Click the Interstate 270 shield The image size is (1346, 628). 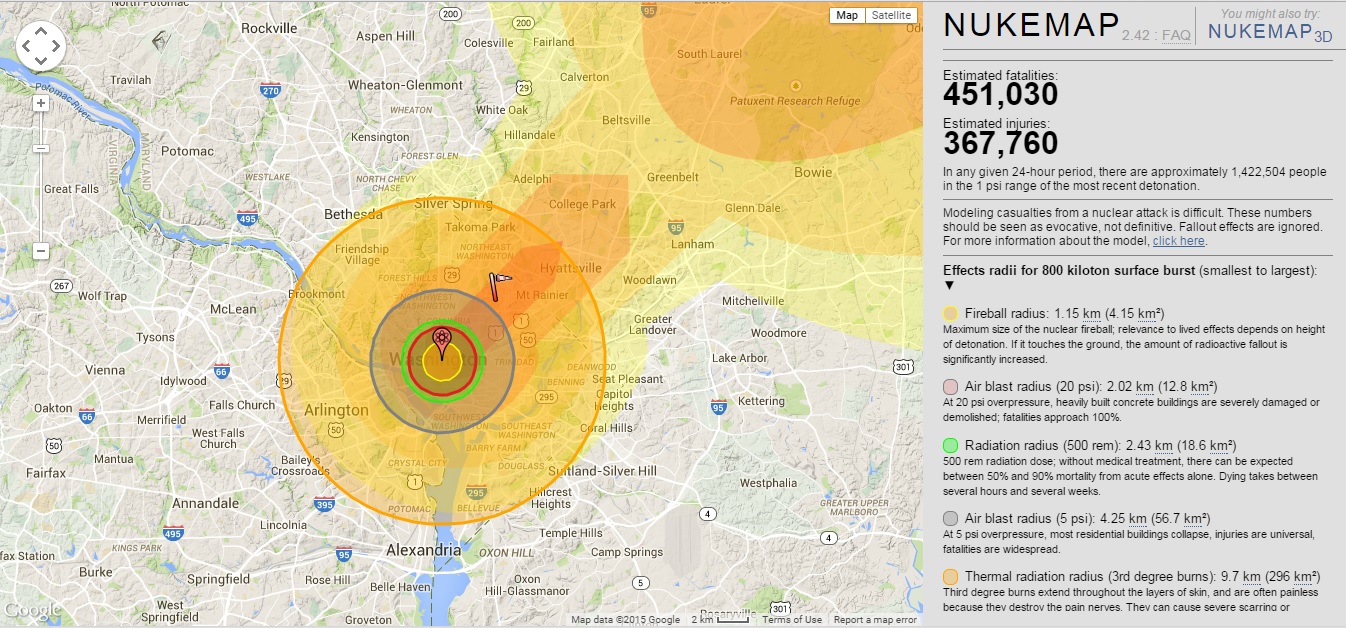(x=271, y=91)
